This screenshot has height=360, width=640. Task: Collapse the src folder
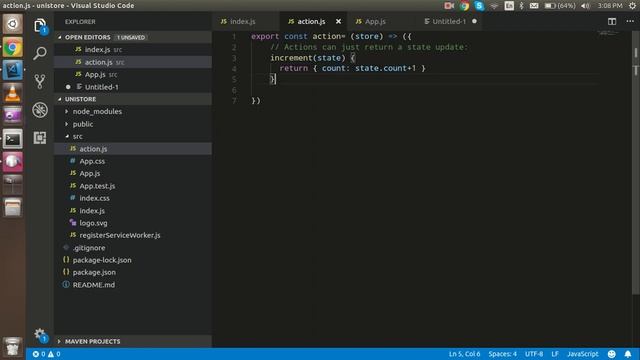pyautogui.click(x=133, y=136)
